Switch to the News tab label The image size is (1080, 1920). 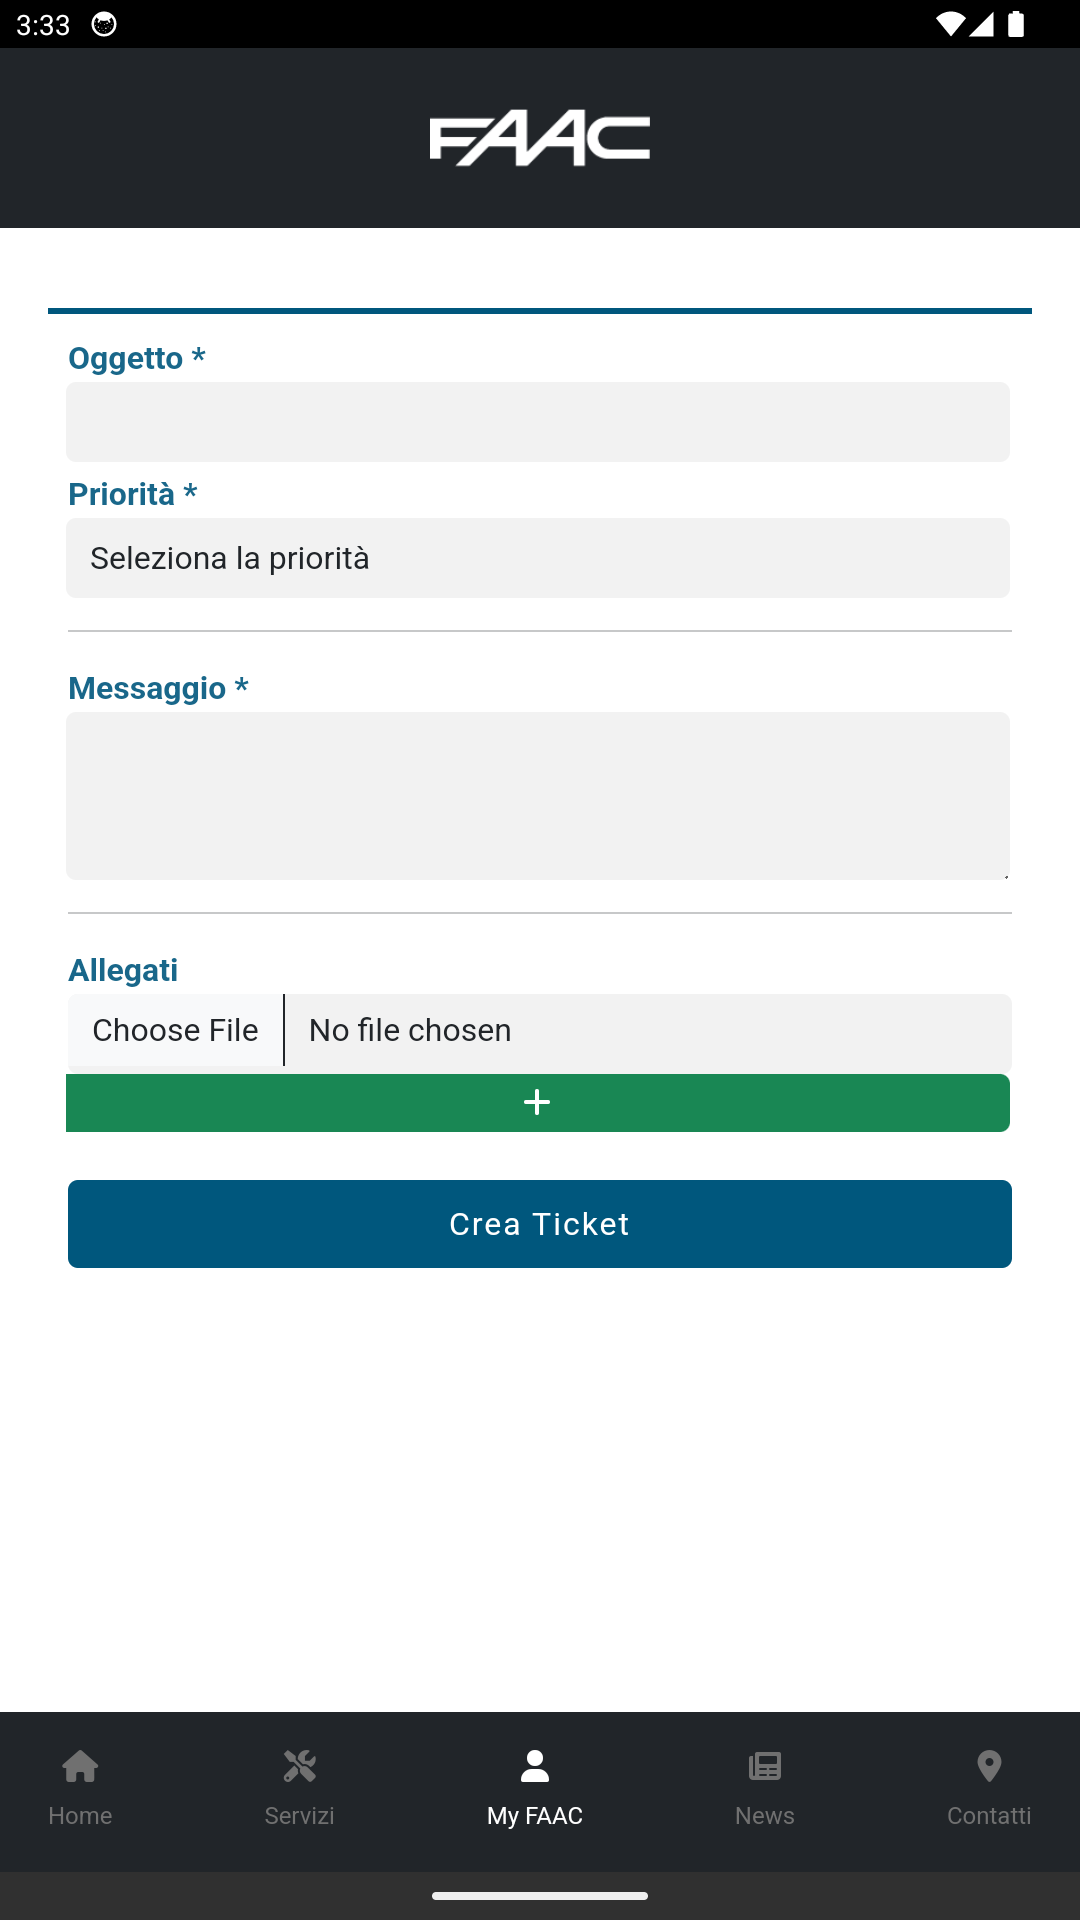click(765, 1816)
